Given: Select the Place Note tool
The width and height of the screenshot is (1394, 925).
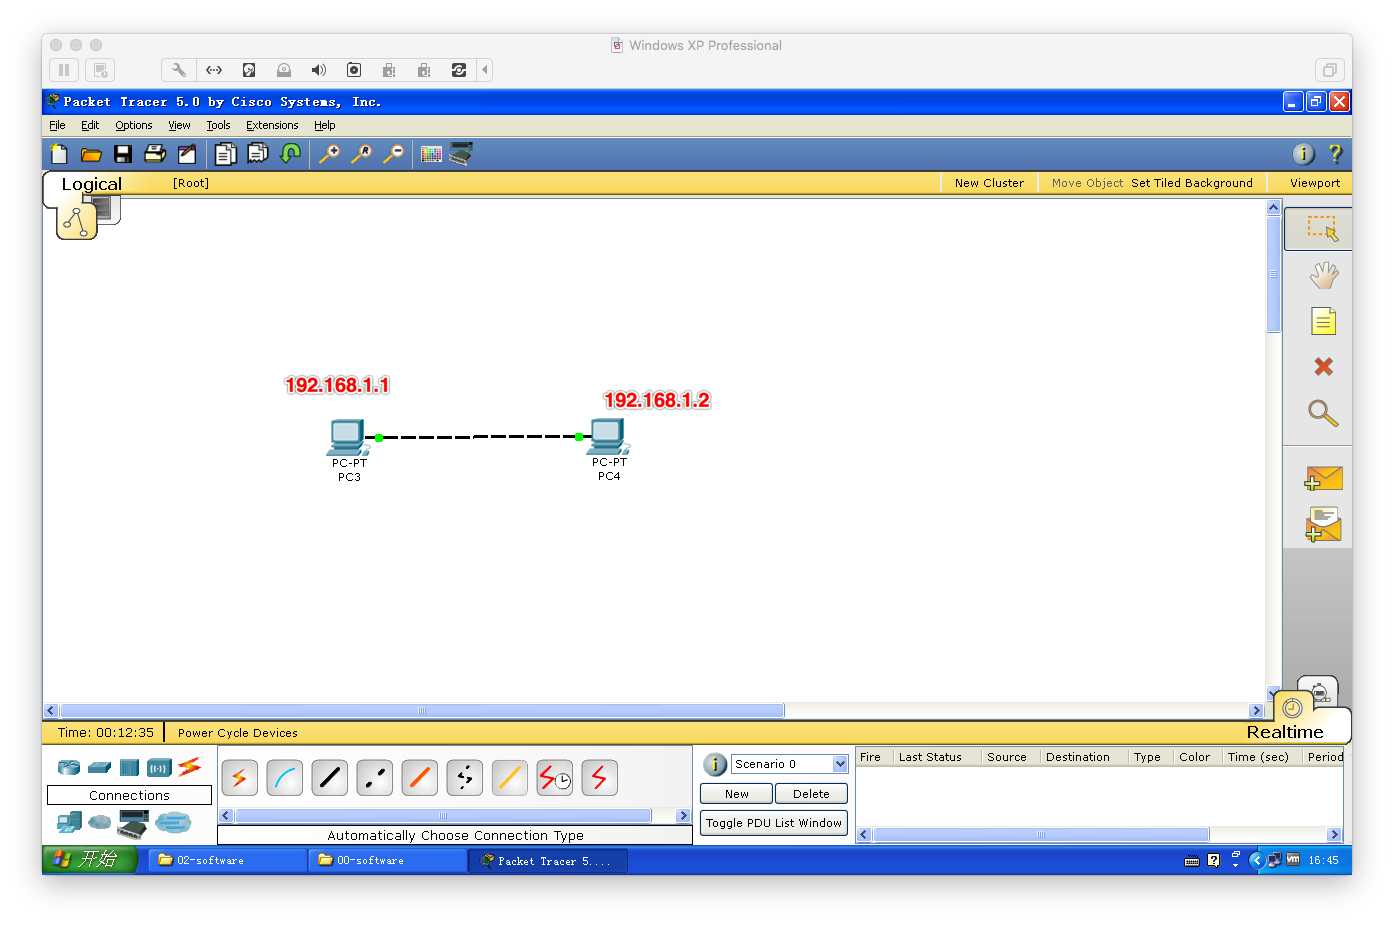Looking at the screenshot, I should tap(1323, 321).
